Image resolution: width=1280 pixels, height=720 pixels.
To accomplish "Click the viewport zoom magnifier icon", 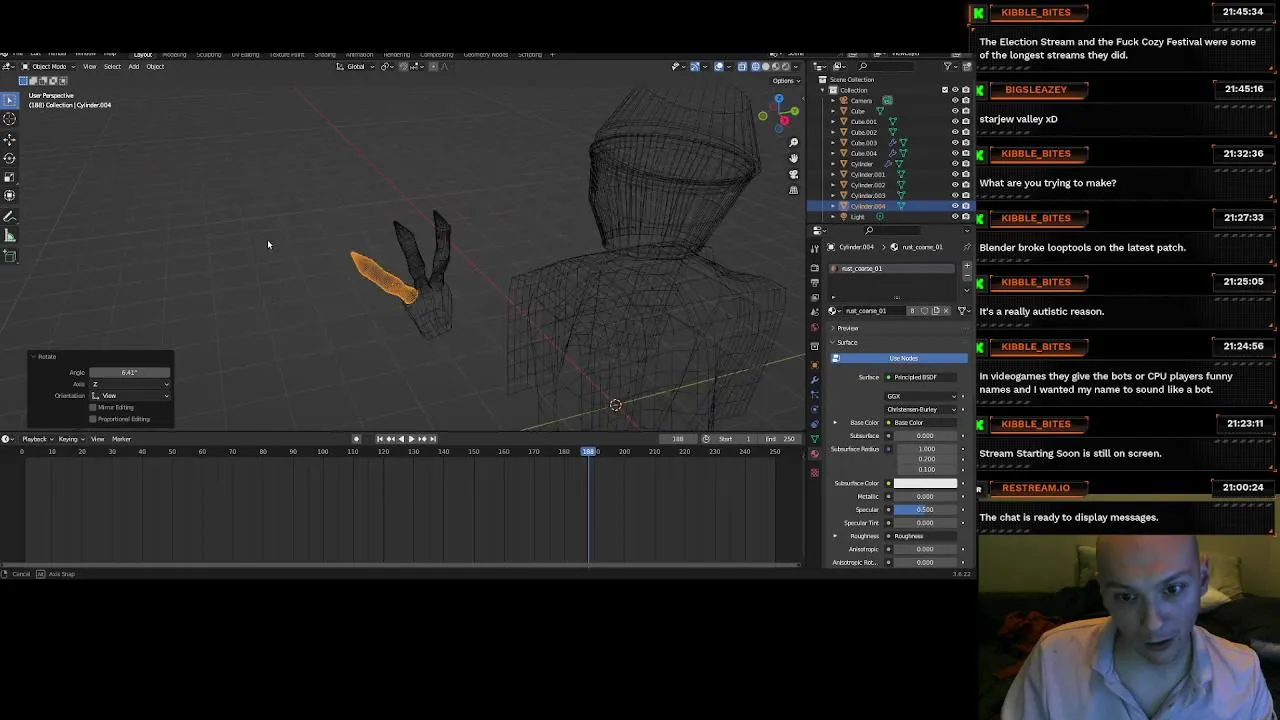I will tap(794, 142).
